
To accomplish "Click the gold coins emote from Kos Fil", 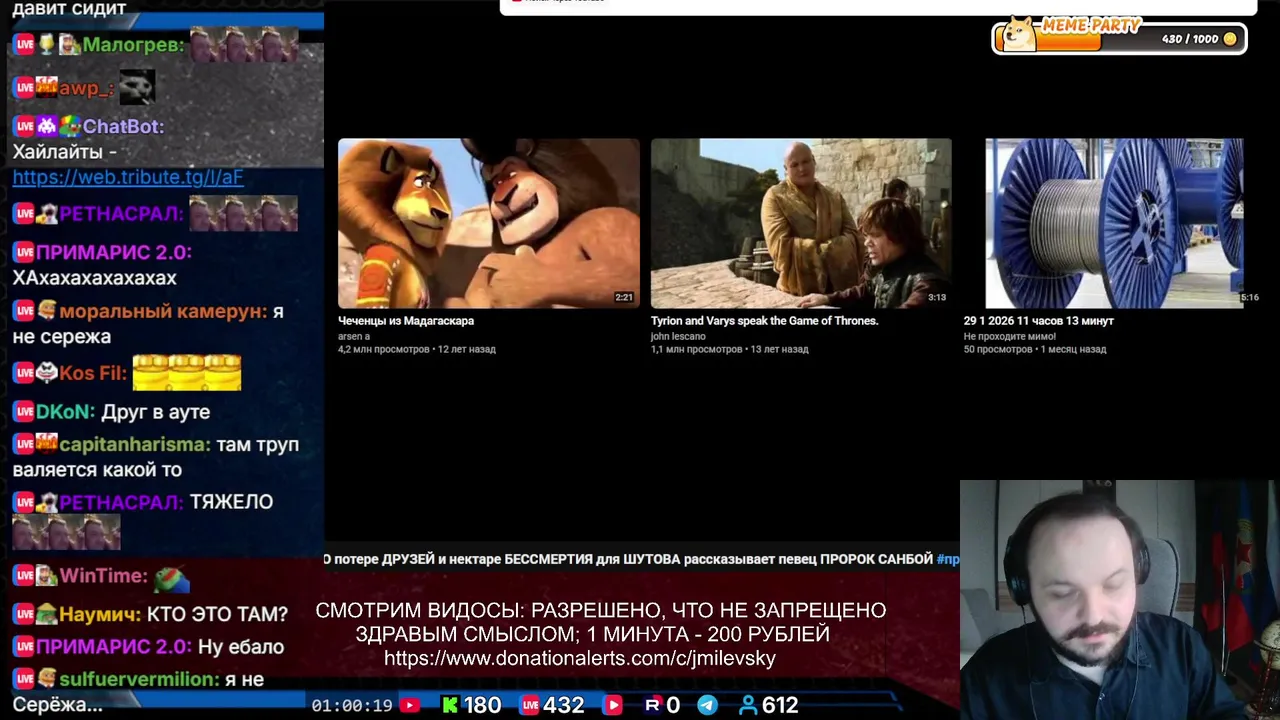I will [187, 372].
